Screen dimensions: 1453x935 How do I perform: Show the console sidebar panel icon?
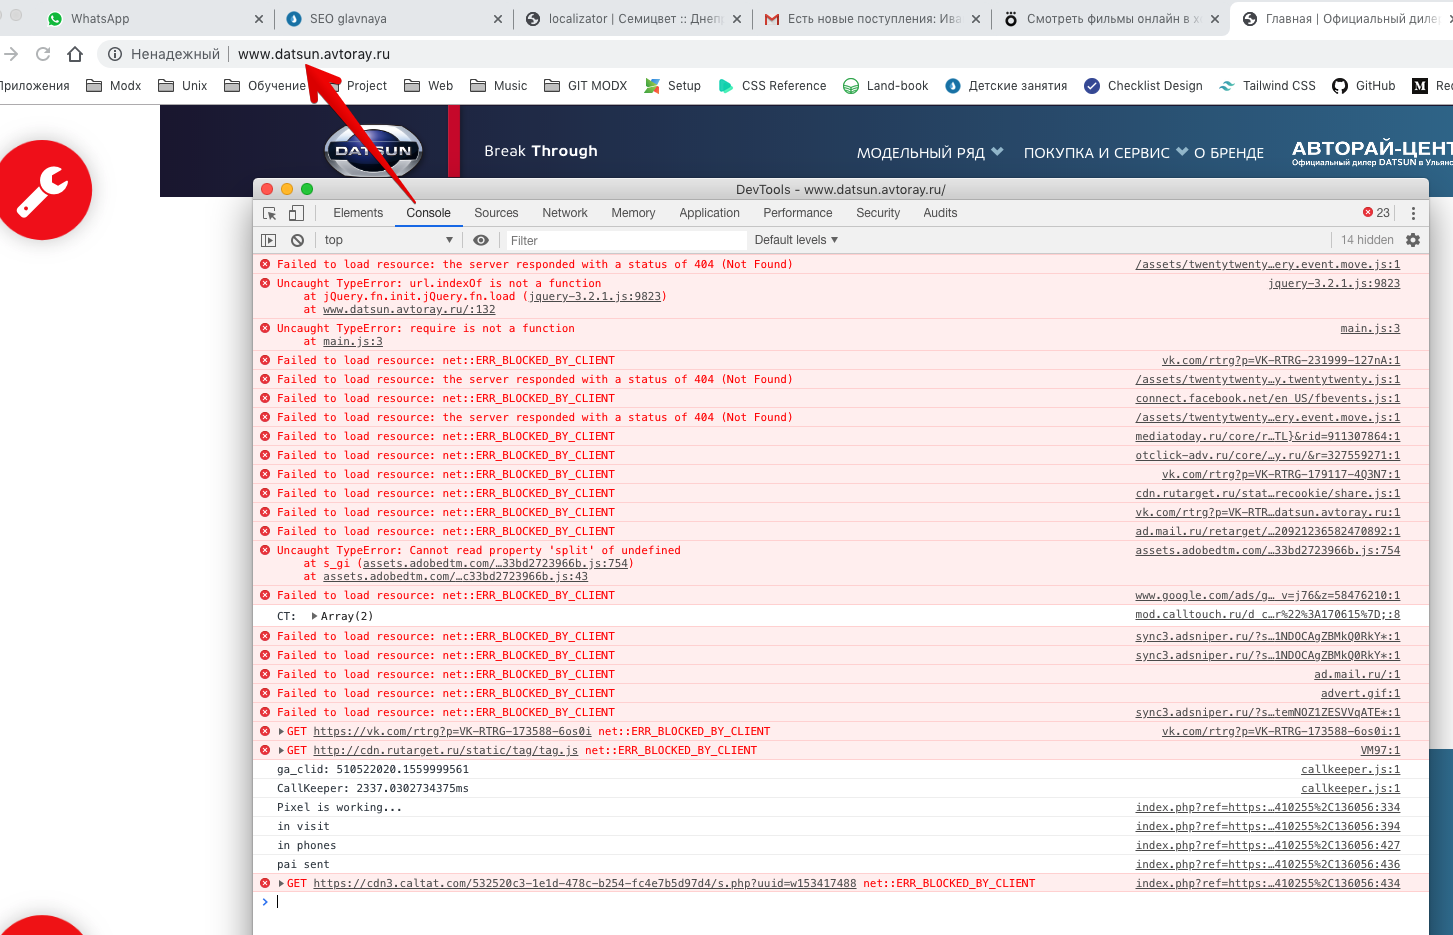[268, 240]
